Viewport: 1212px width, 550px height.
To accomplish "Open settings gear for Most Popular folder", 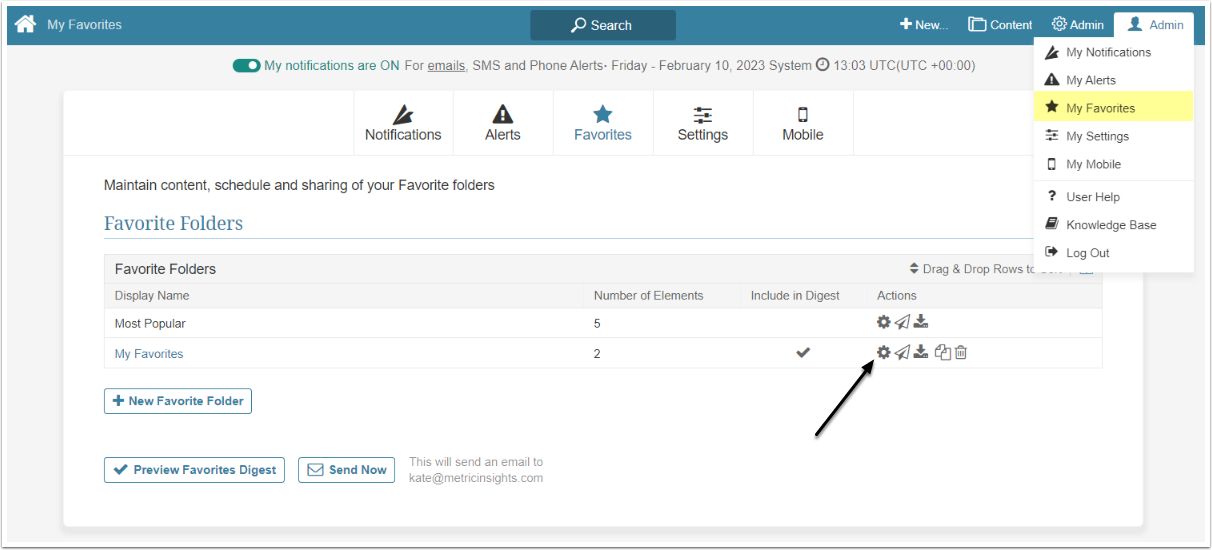I will [883, 322].
